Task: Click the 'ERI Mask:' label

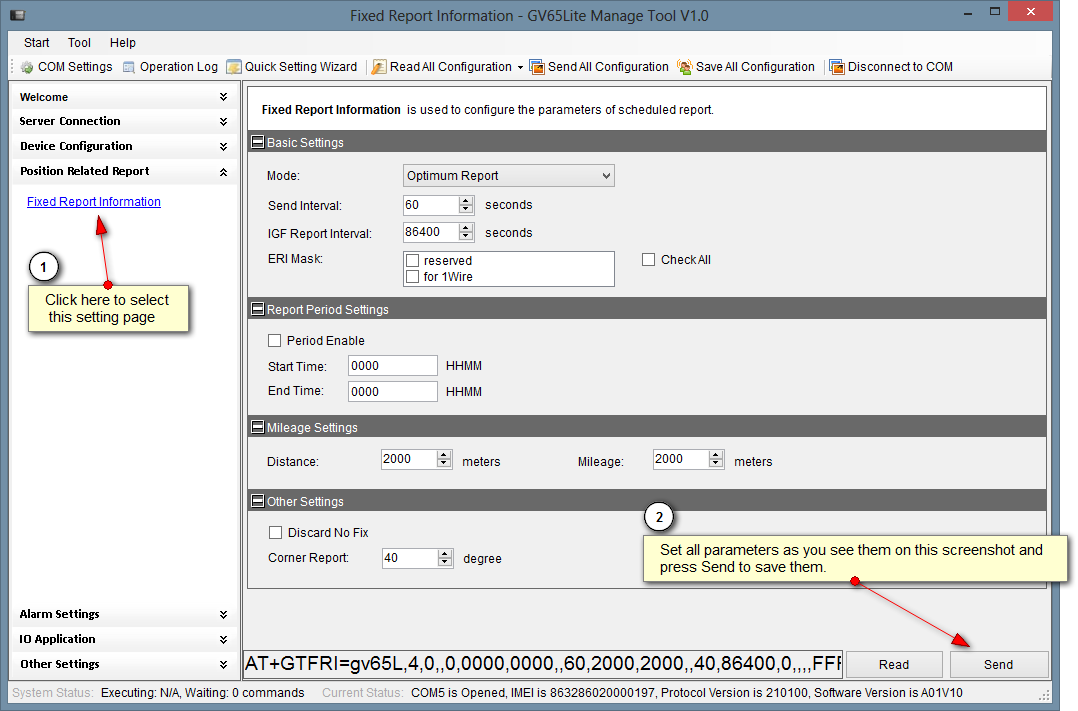Action: coord(295,259)
